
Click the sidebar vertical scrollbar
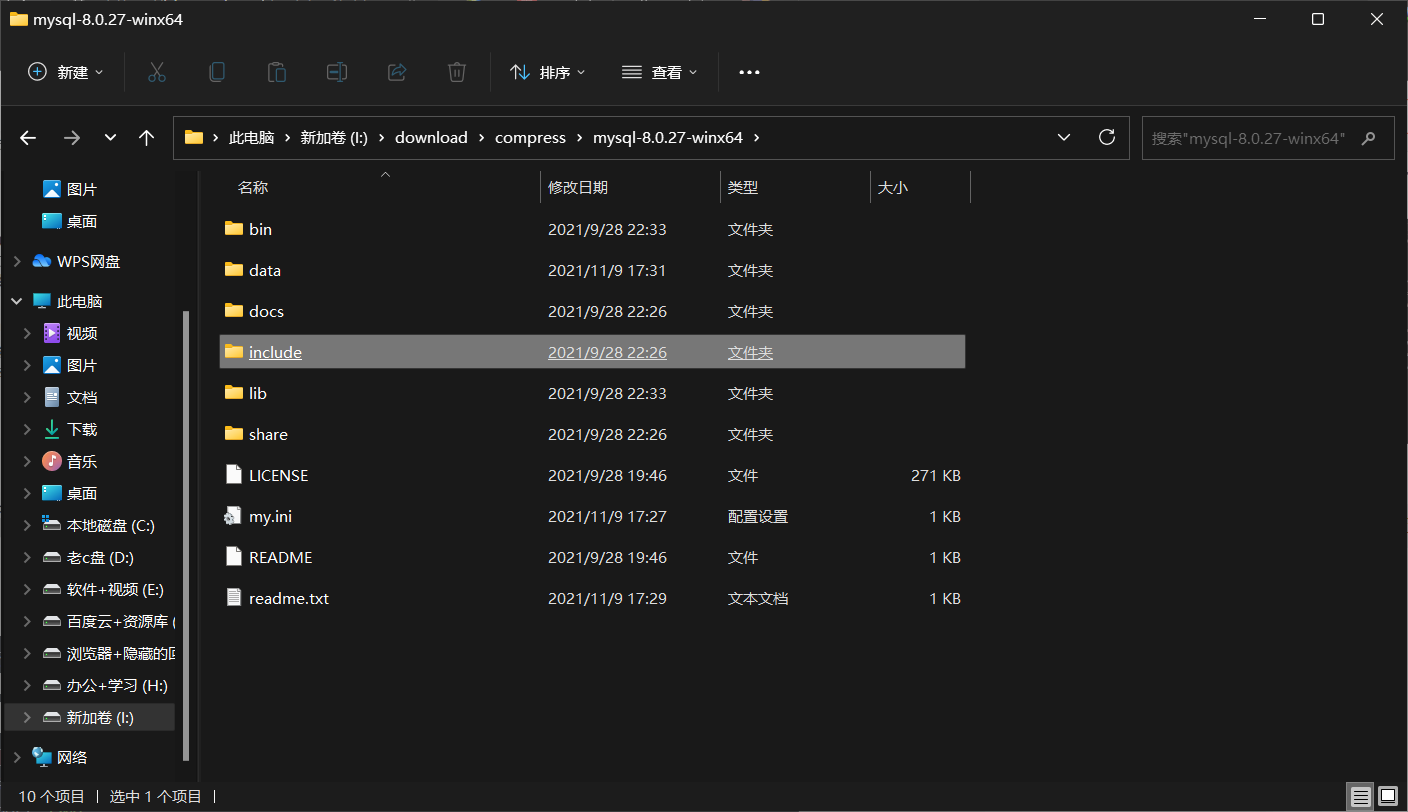coord(185,535)
